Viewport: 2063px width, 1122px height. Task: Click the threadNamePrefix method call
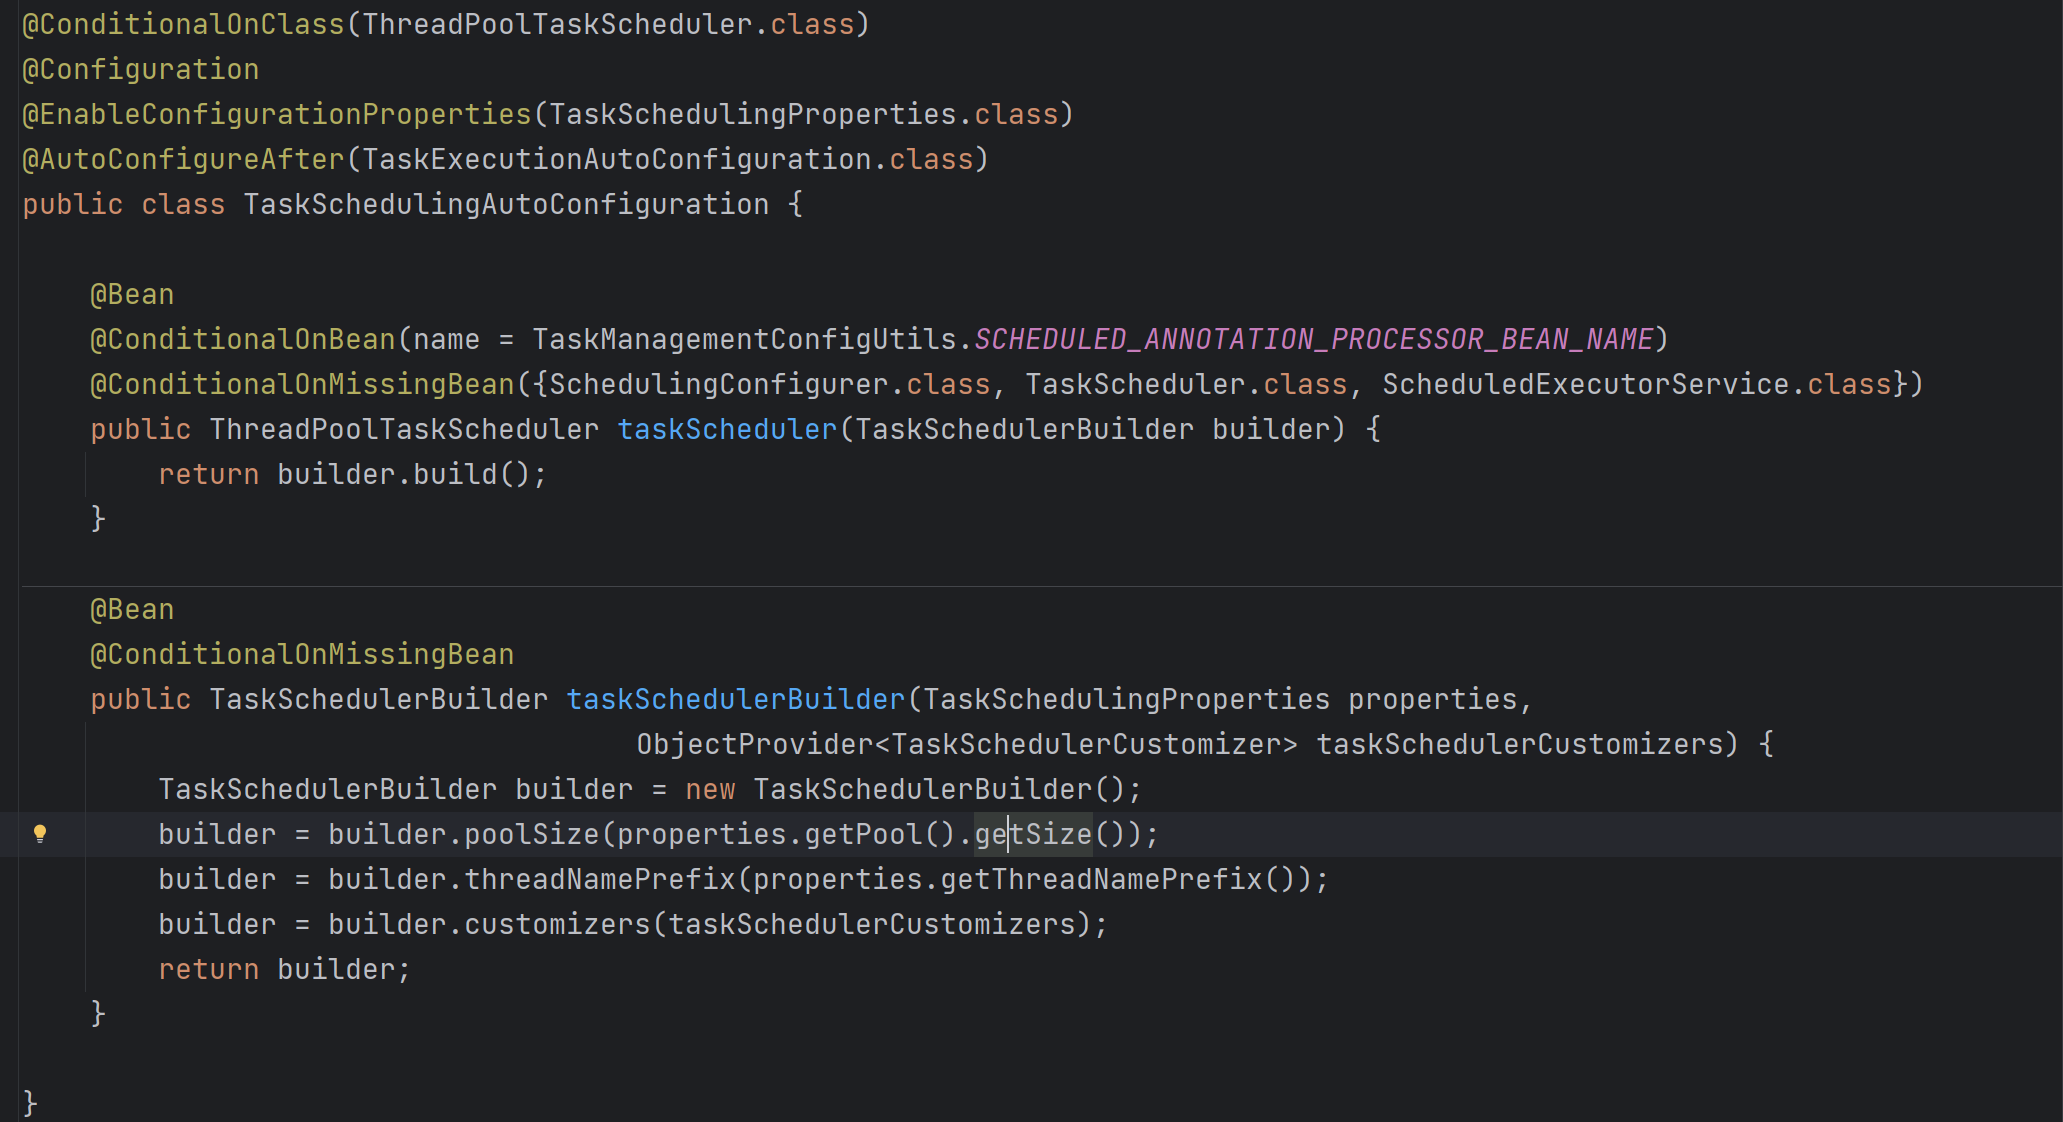click(599, 879)
